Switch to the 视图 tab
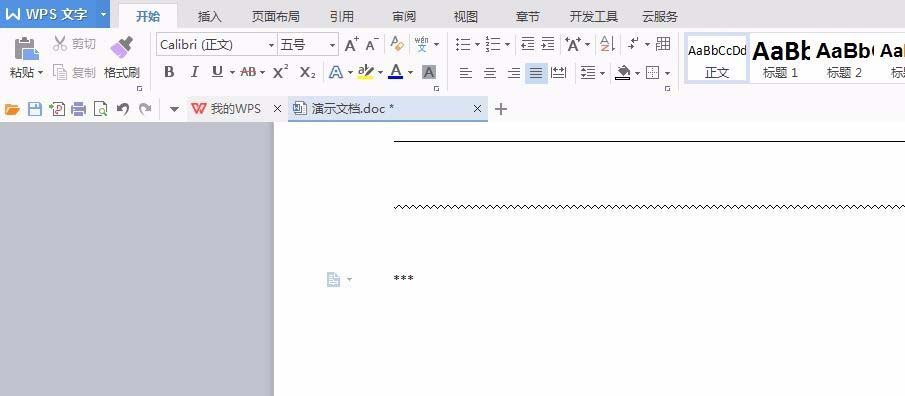 466,17
